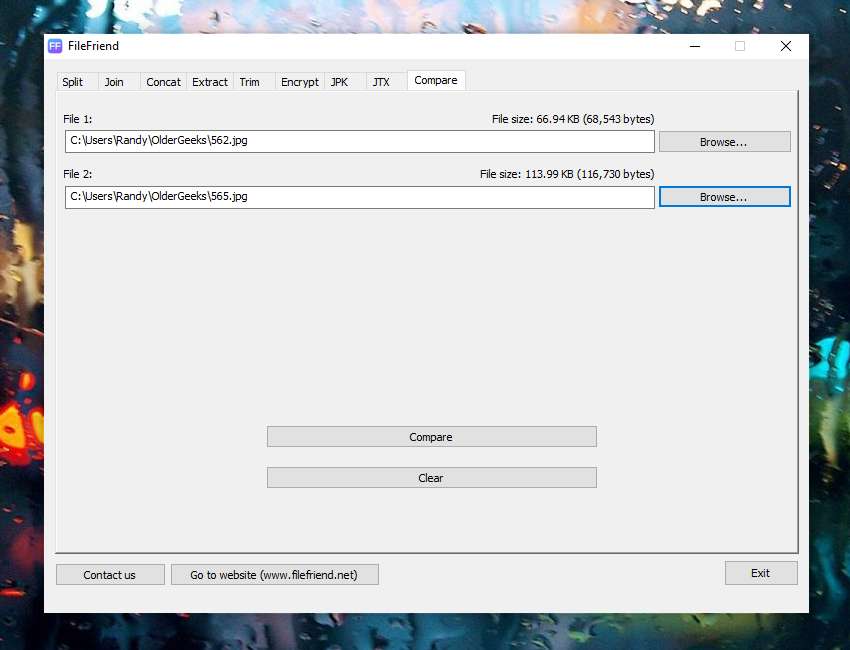The height and width of the screenshot is (650, 850).
Task: Browse for File 2
Action: click(x=724, y=197)
